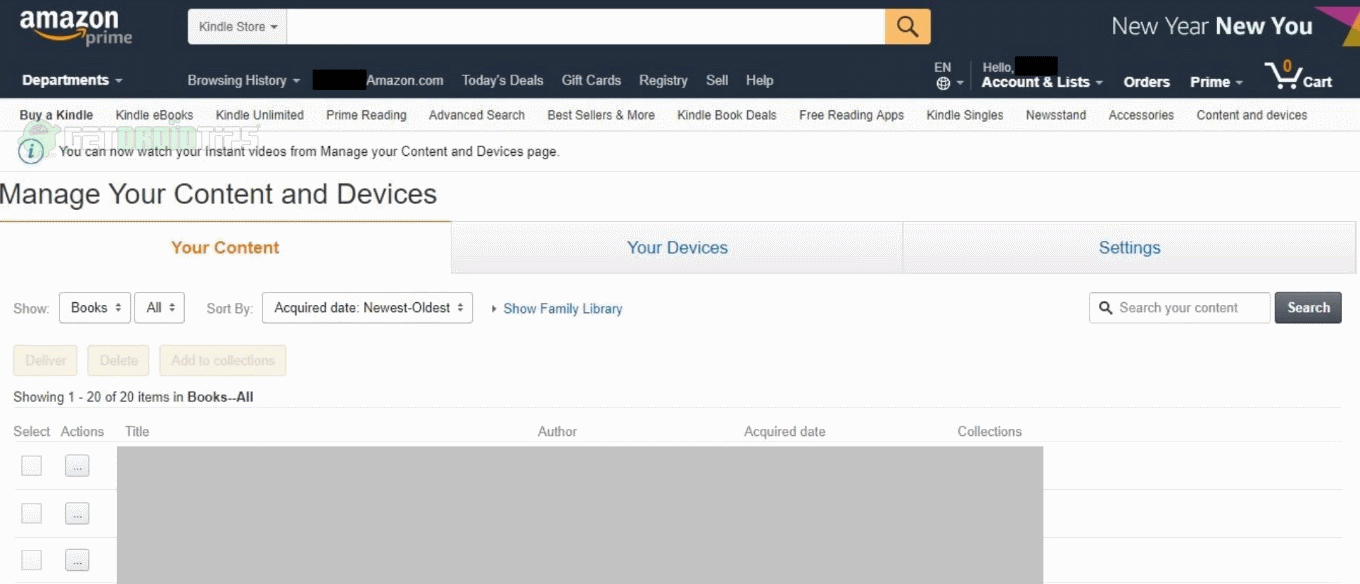Open Advanced Search link
Screen dimensions: 1360x584
(x=477, y=115)
